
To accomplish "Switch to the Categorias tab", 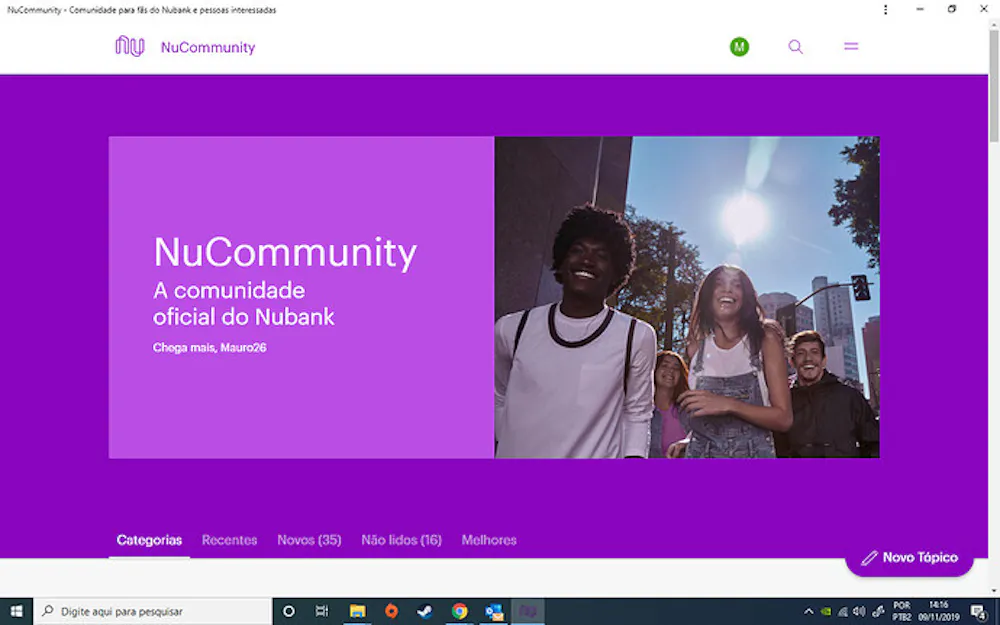I will pos(149,540).
